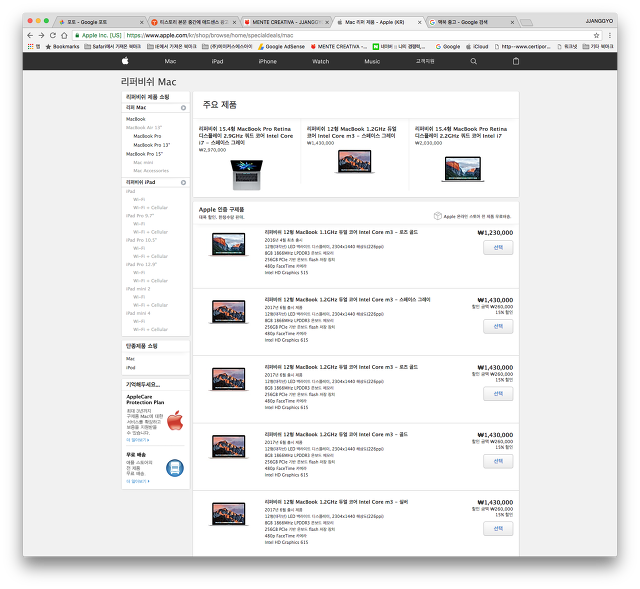The width and height of the screenshot is (640, 589).
Task: Switch to the 티스토리 browser tab
Action: pyautogui.click(x=194, y=22)
